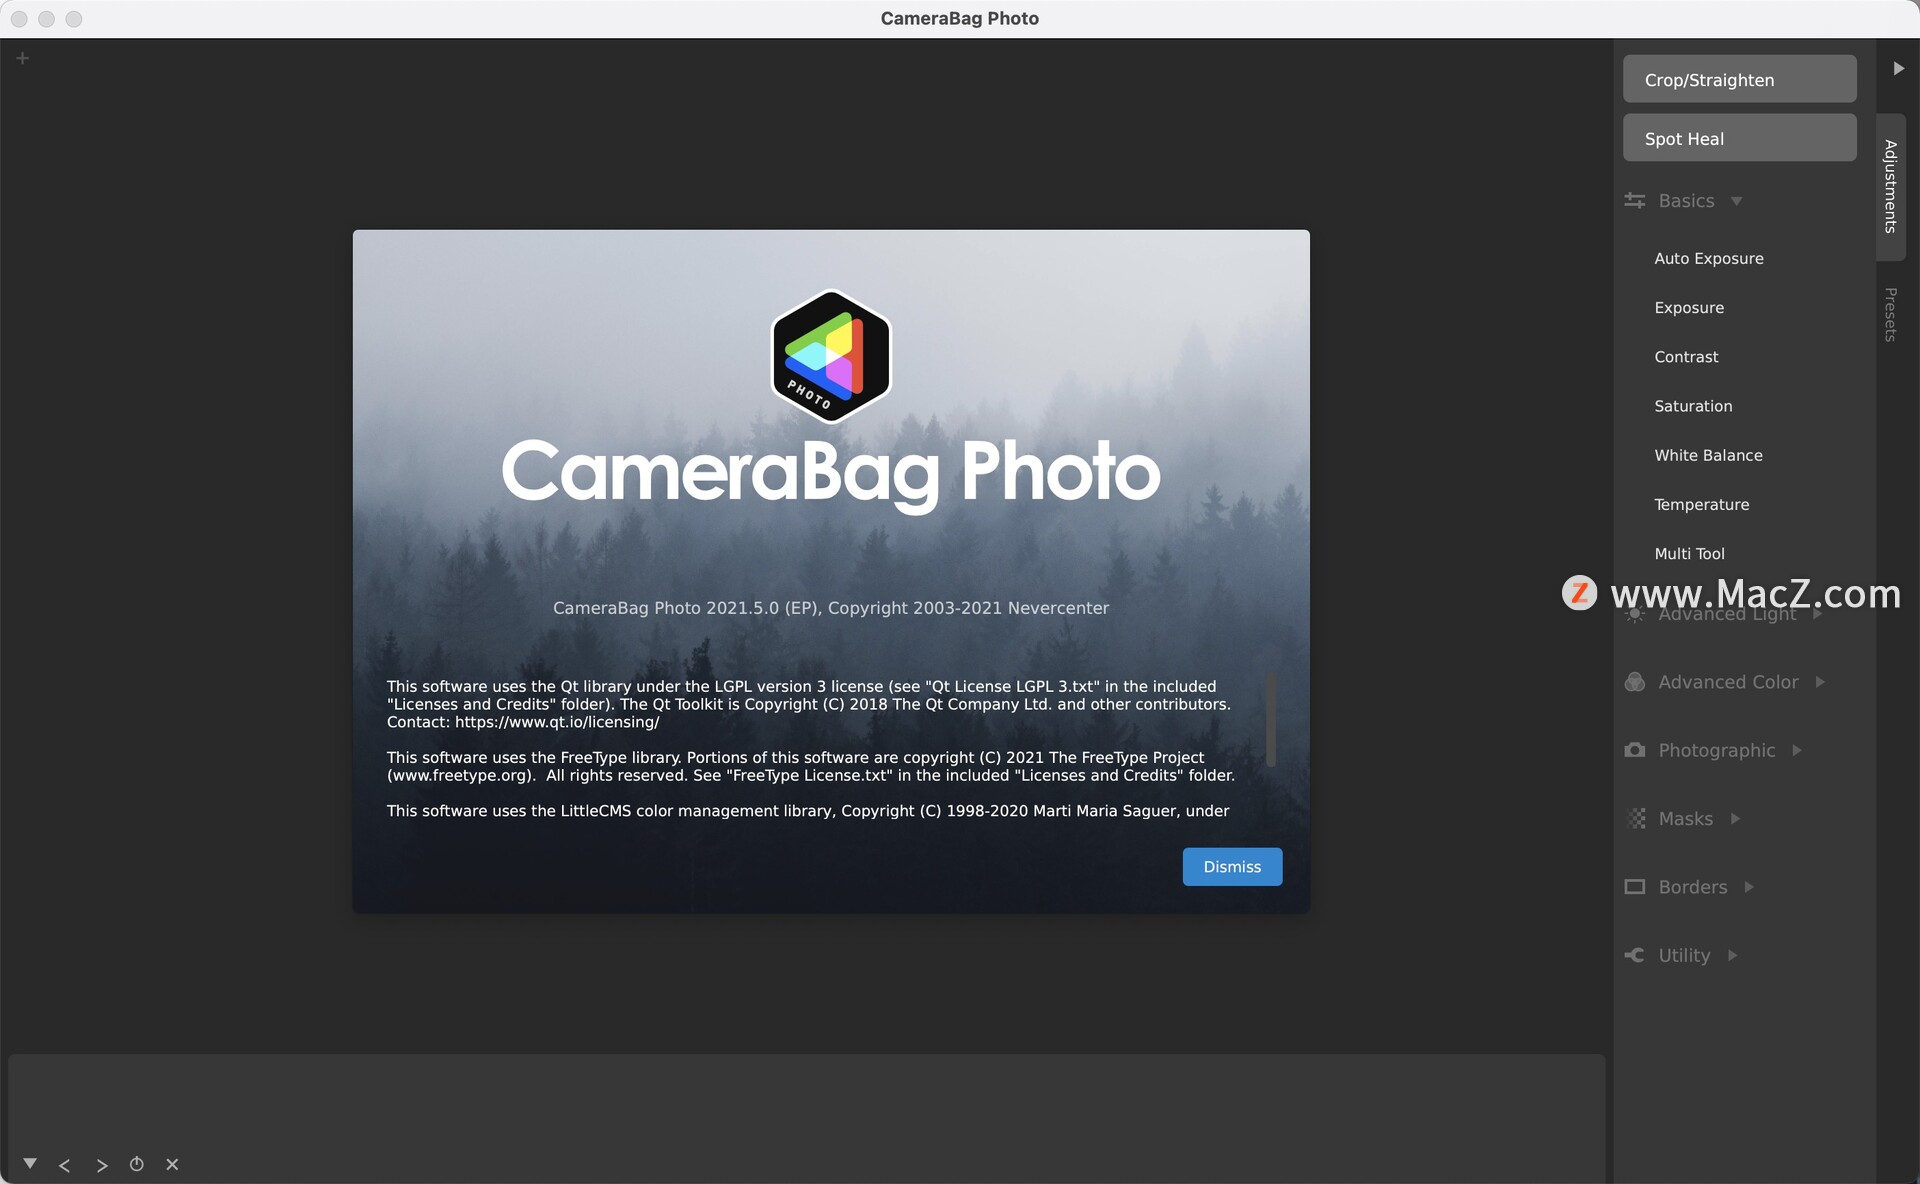Screen dimensions: 1920x1184
Task: Click the Masks label
Action: pyautogui.click(x=1685, y=819)
